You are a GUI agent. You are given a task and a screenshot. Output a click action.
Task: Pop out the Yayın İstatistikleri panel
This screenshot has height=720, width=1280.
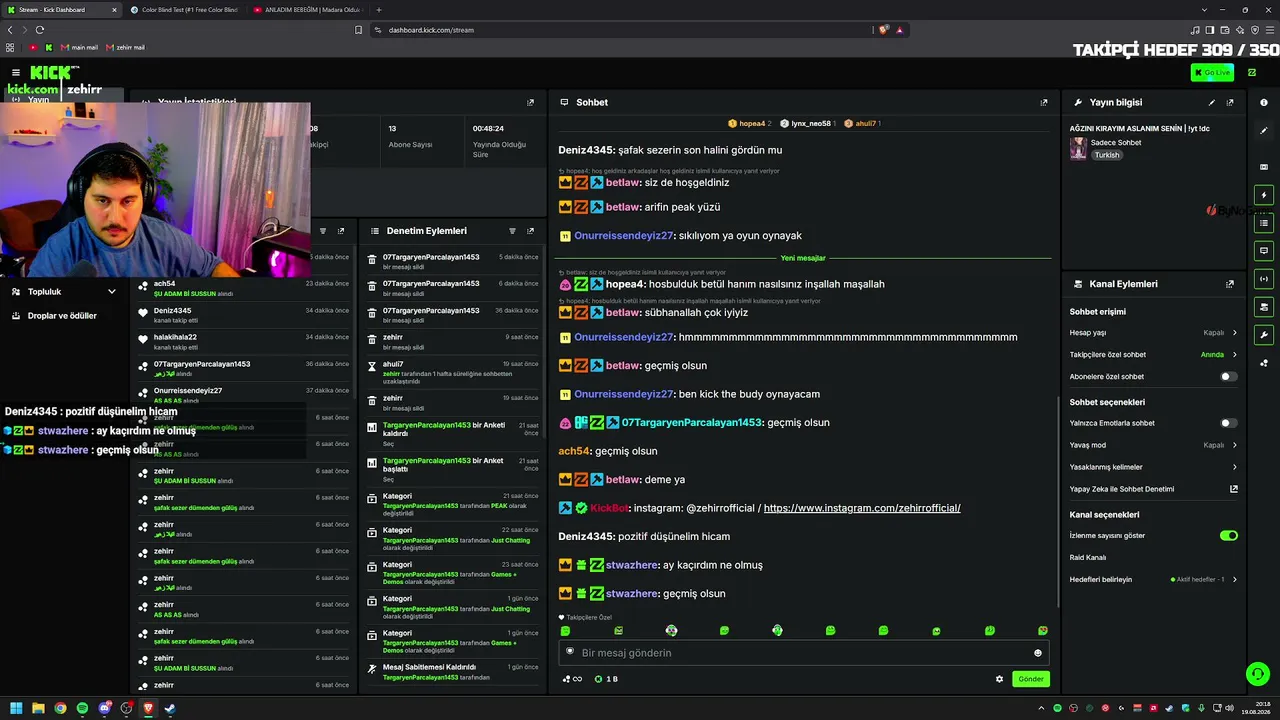[x=531, y=102]
